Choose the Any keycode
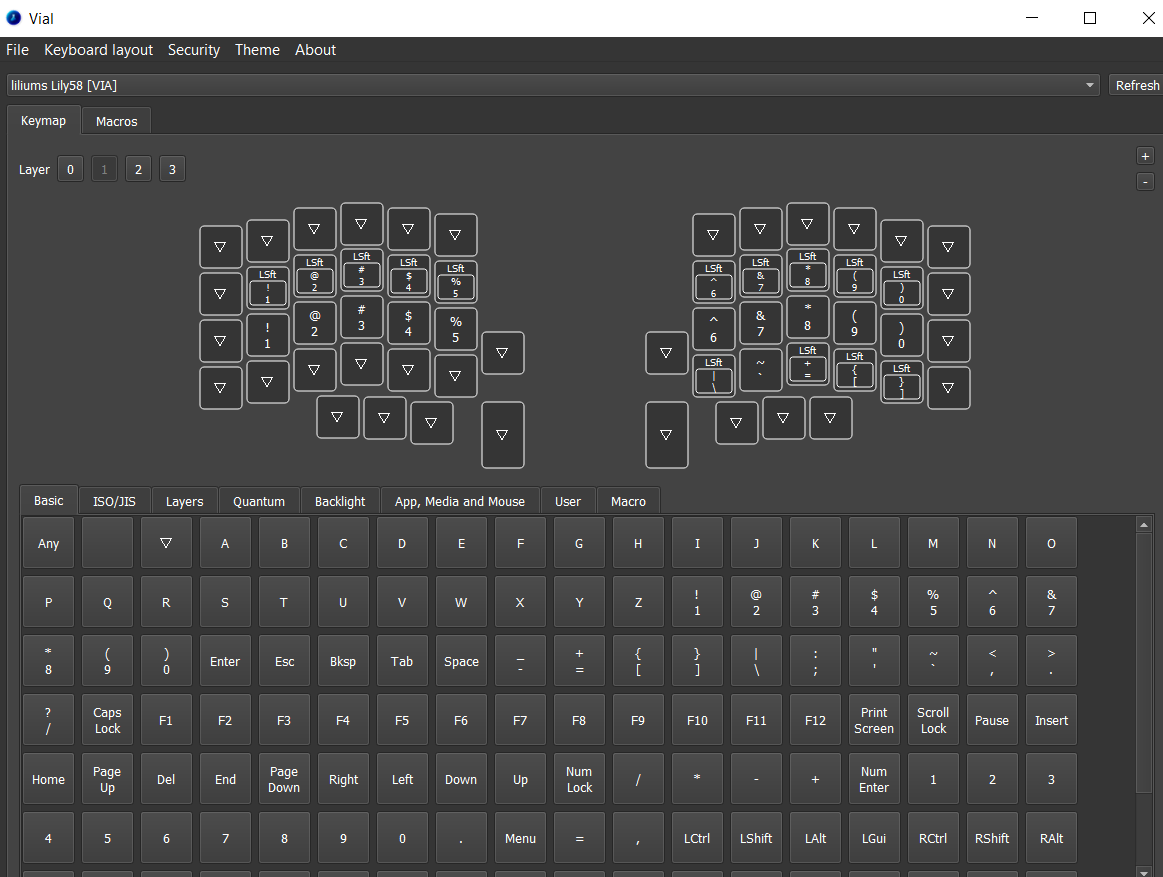Viewport: 1163px width, 877px height. click(x=48, y=544)
